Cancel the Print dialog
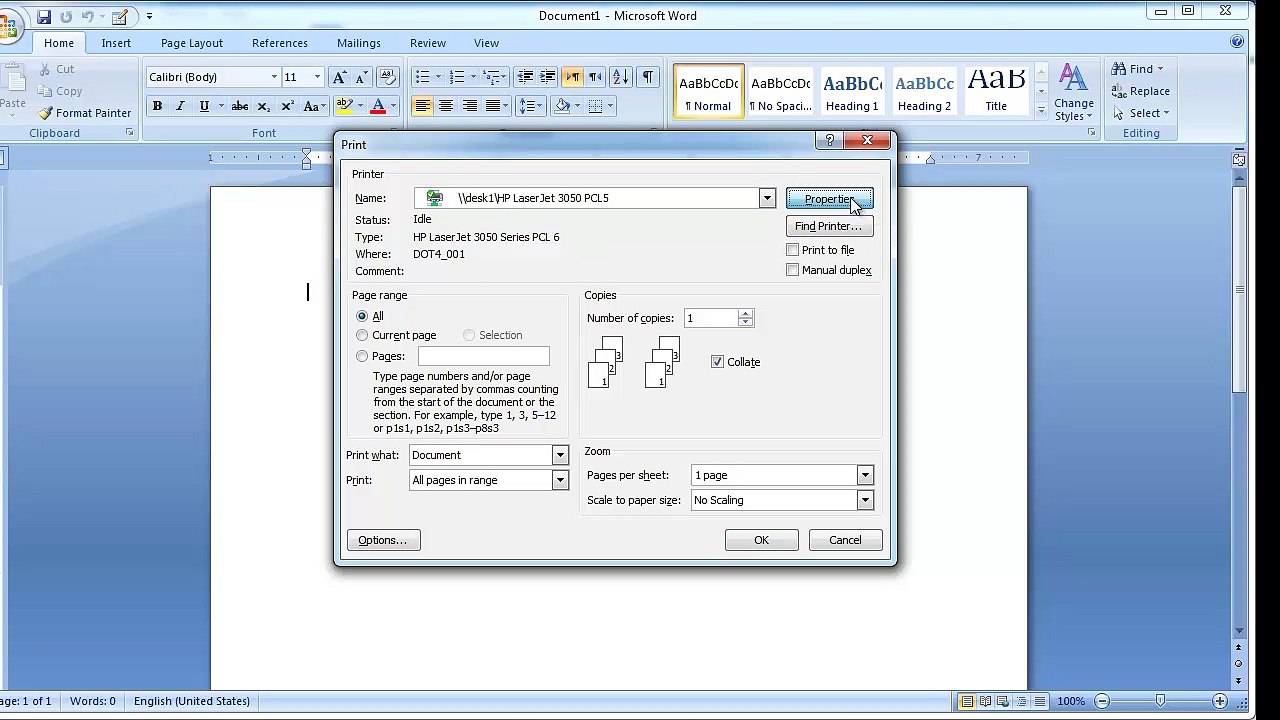This screenshot has width=1280, height=720. click(x=845, y=540)
